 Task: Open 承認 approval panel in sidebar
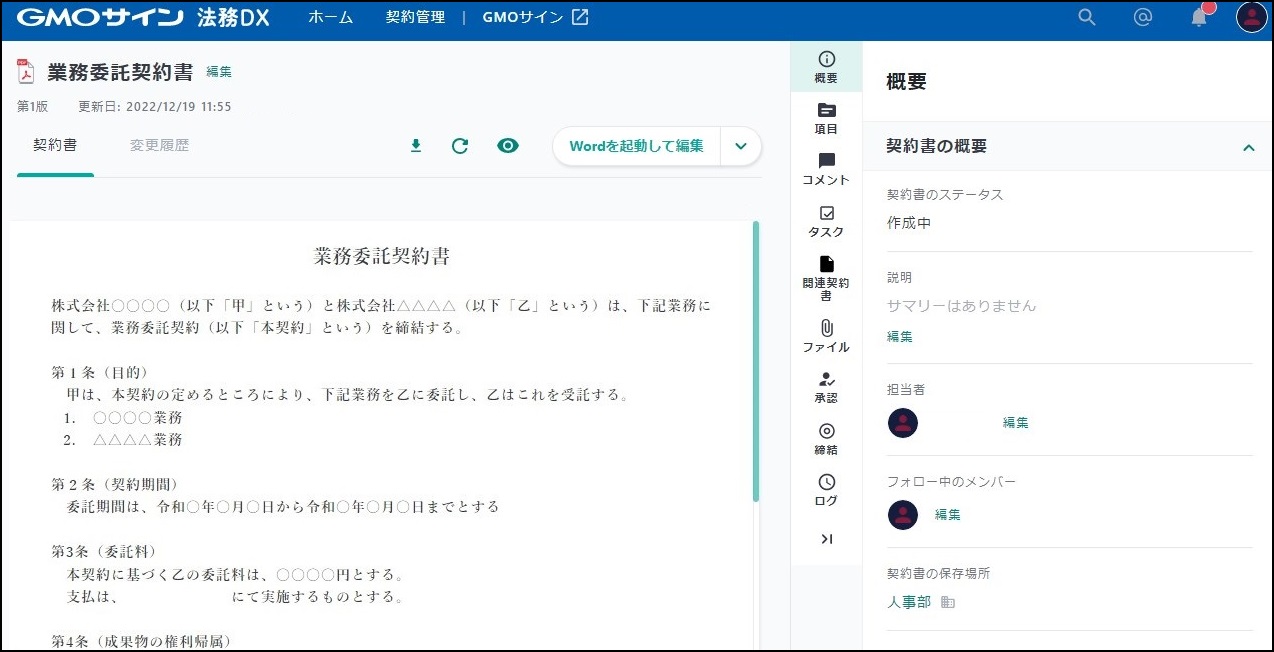(826, 387)
